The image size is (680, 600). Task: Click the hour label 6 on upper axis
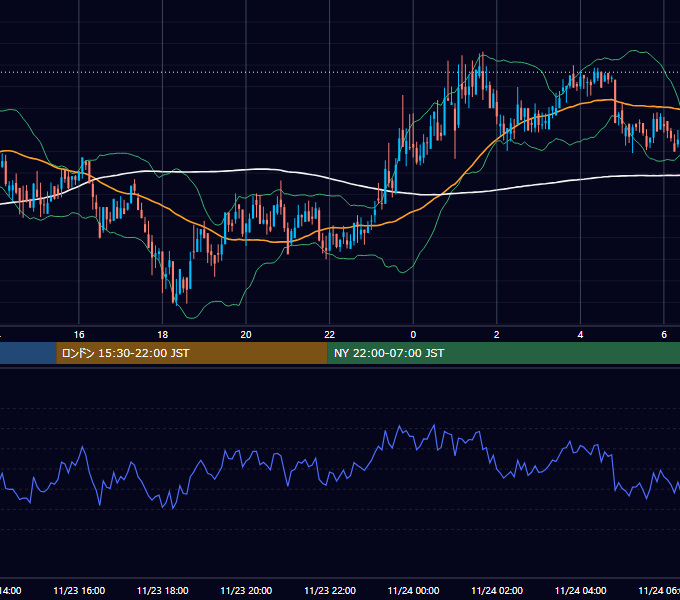664,335
